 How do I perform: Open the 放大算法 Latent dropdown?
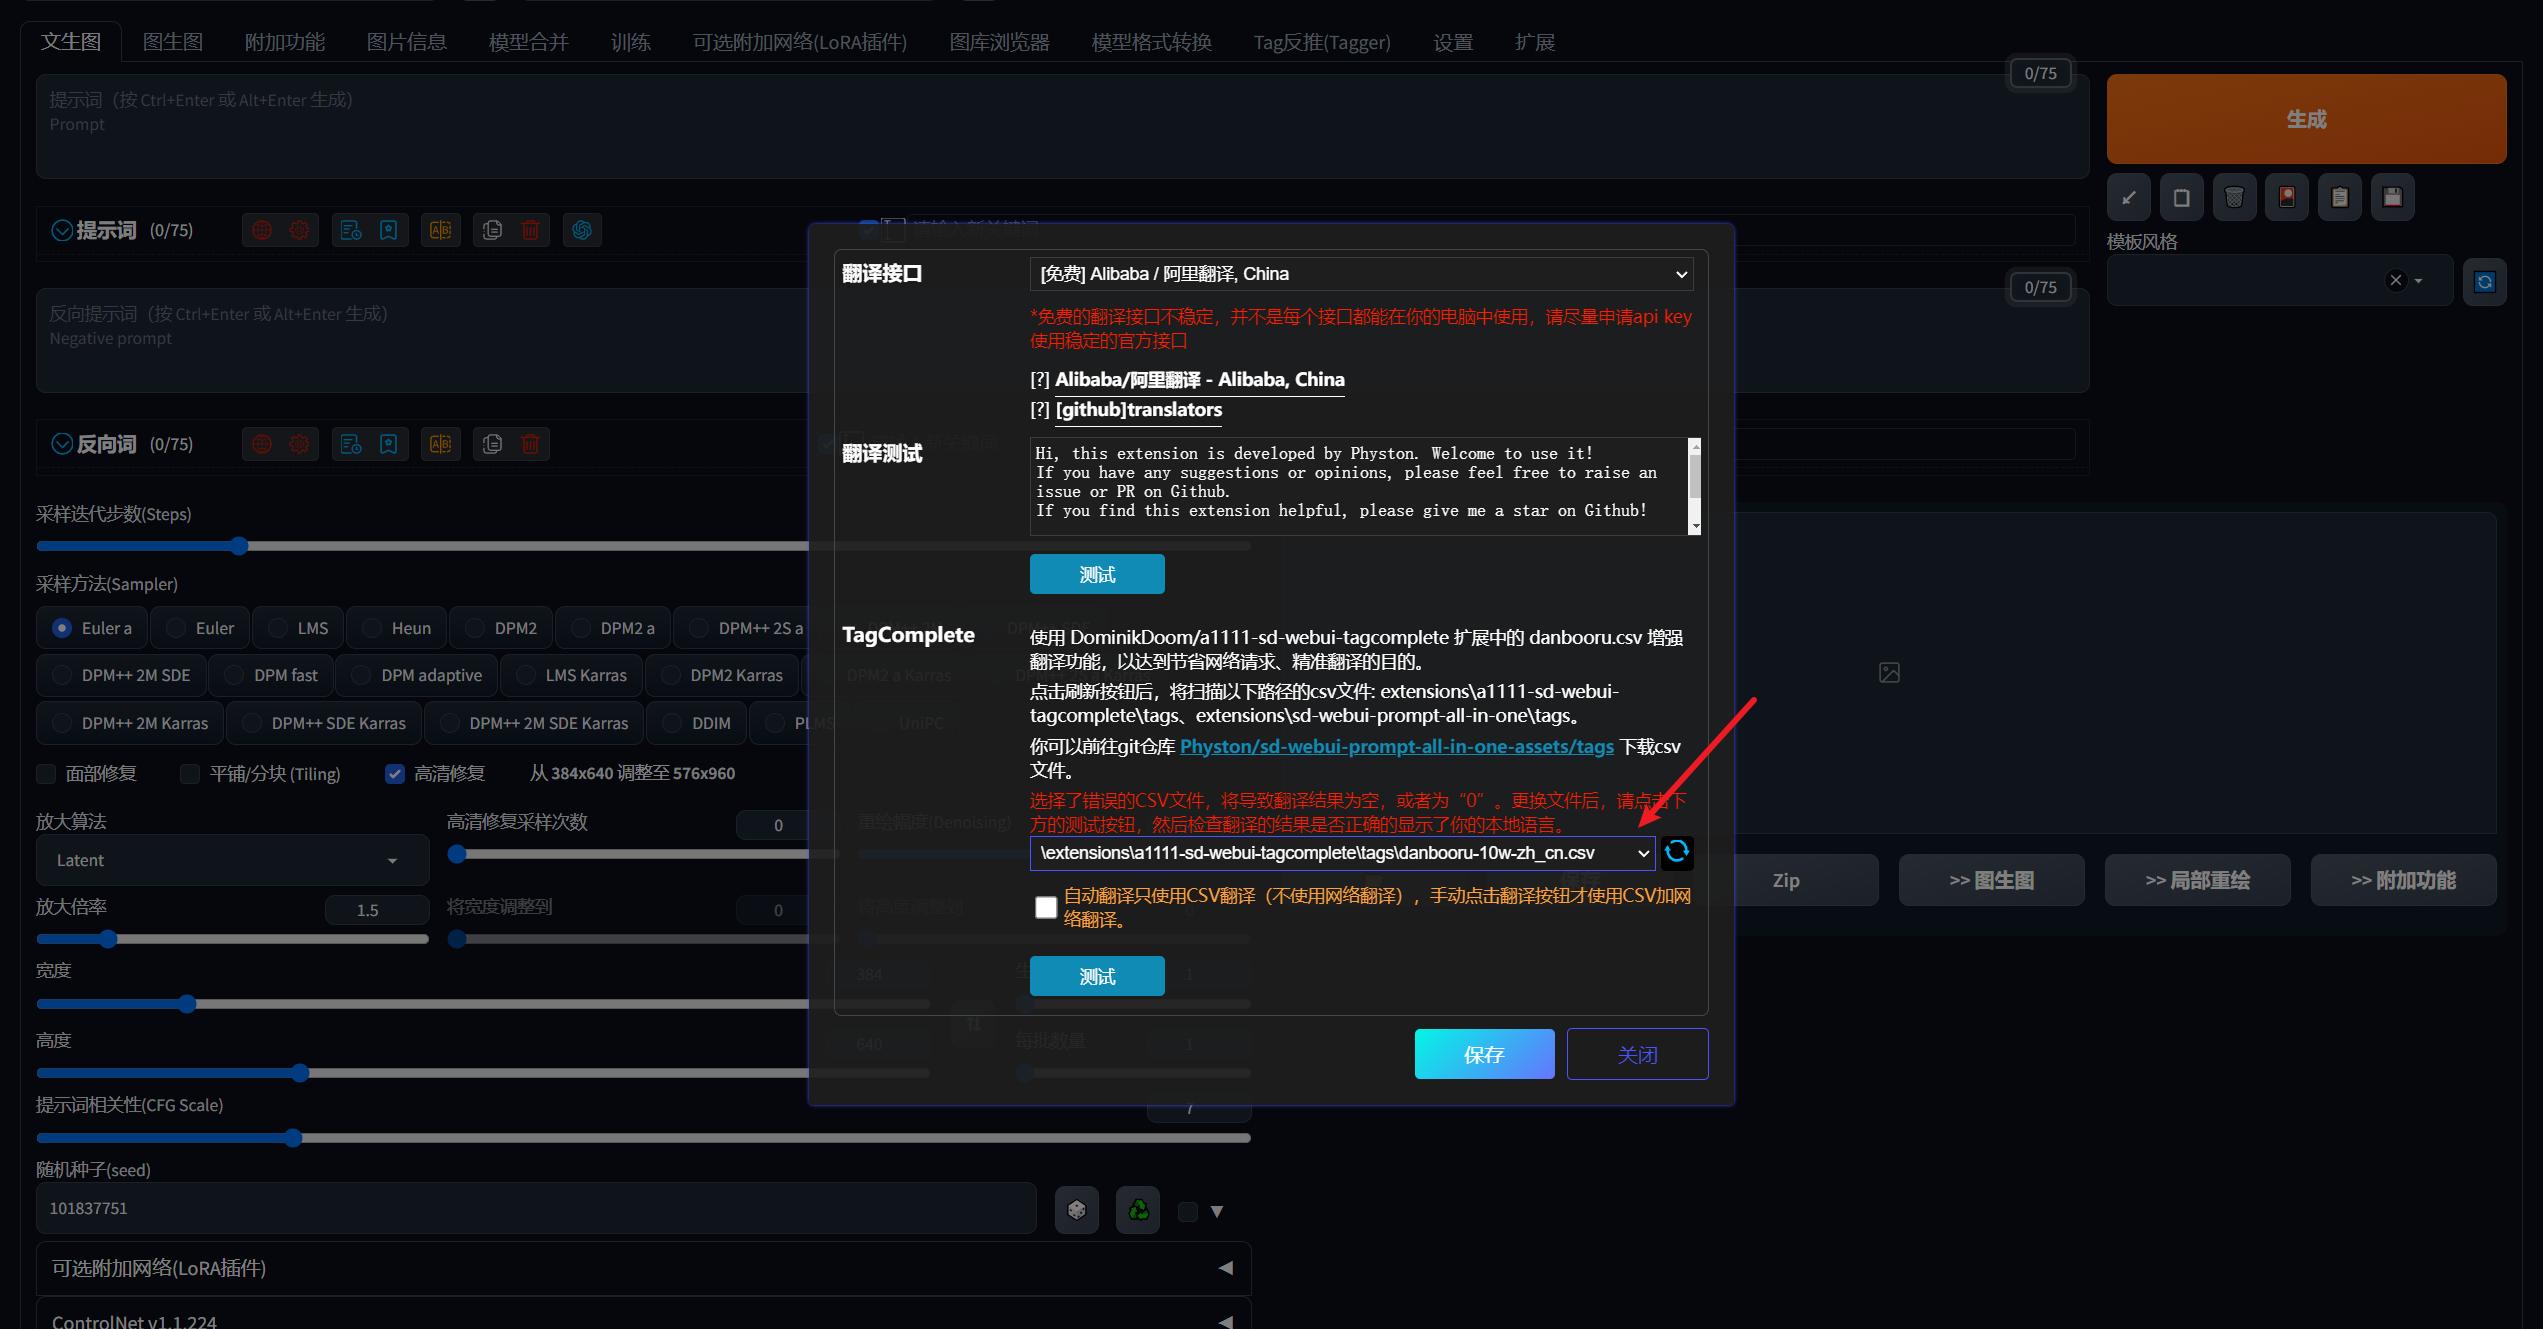(x=232, y=860)
